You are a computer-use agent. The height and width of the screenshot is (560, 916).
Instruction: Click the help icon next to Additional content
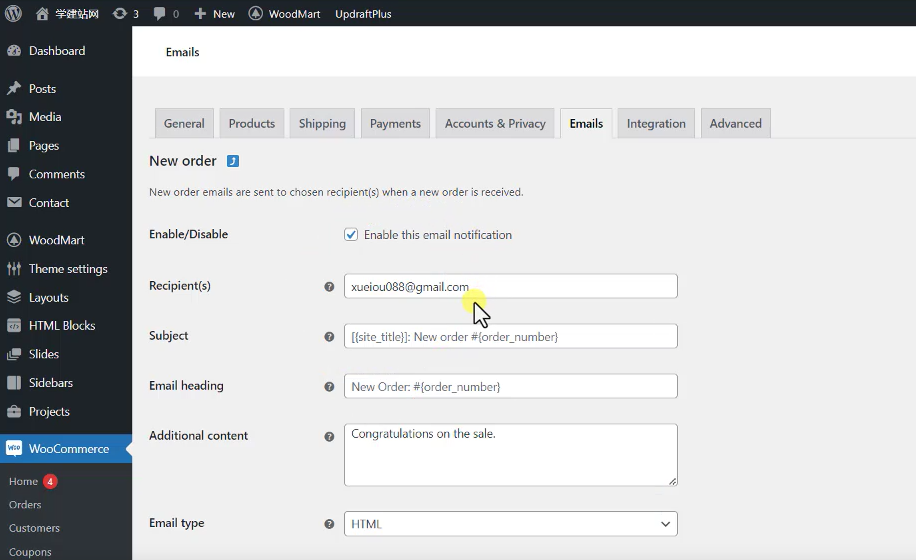click(329, 437)
